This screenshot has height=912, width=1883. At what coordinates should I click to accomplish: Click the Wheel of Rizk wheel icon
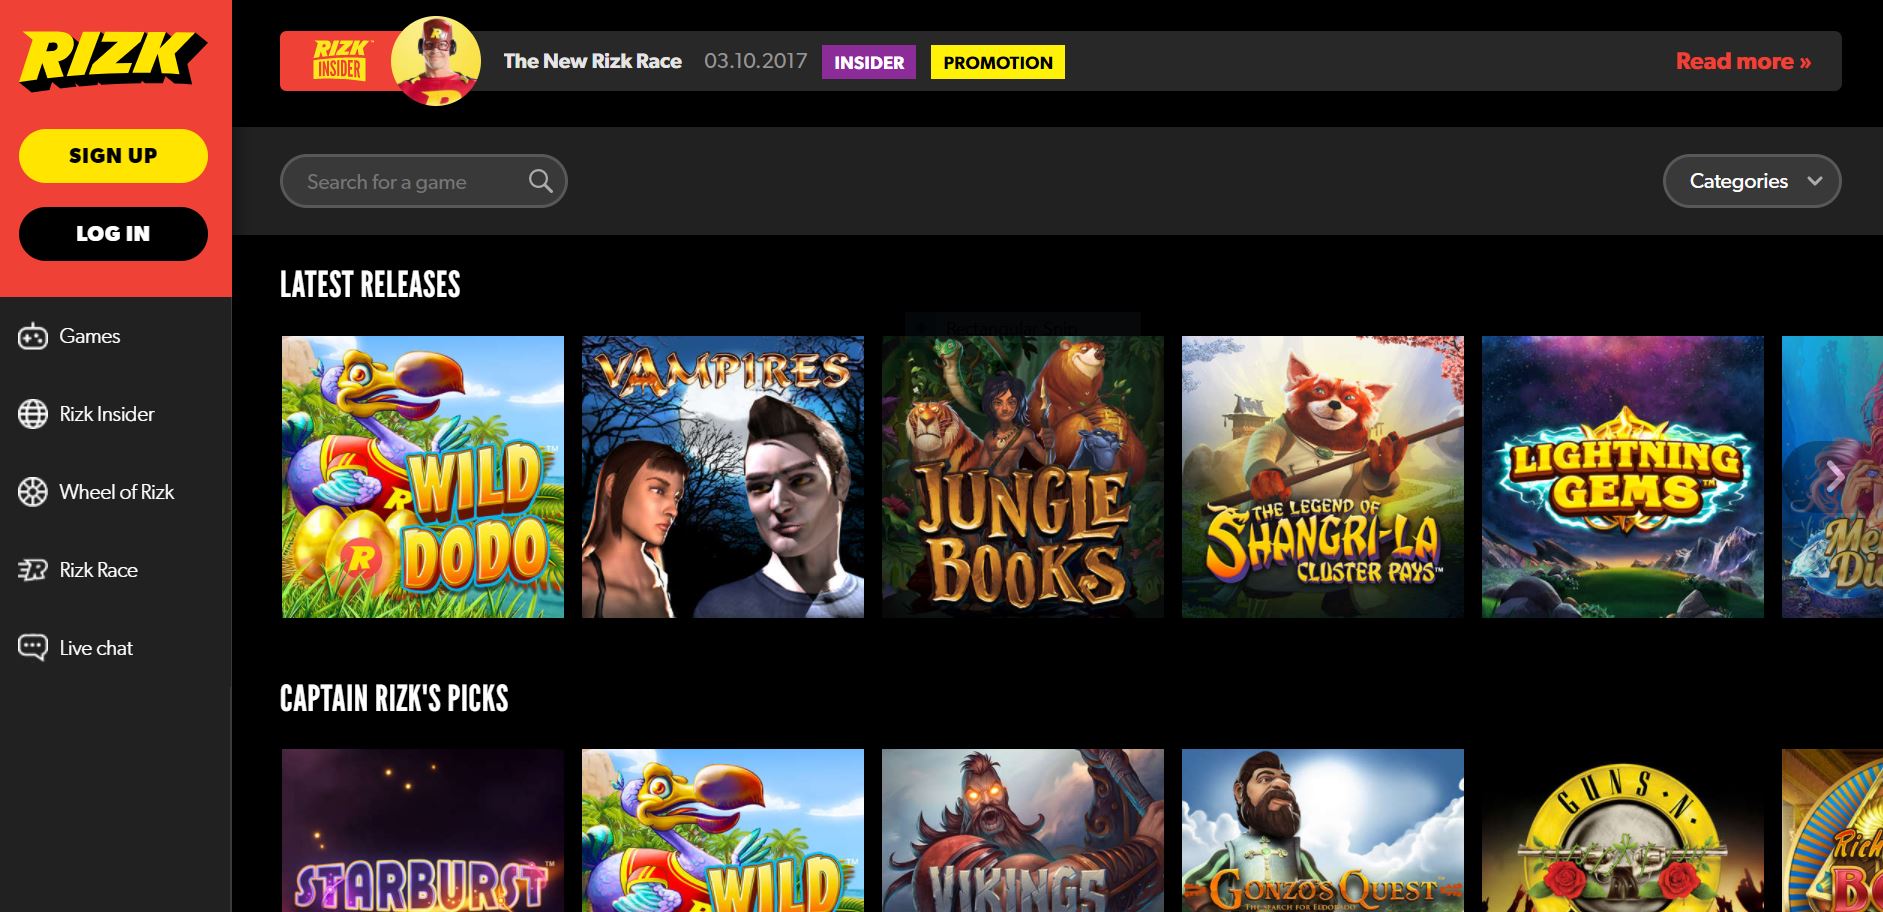tap(33, 492)
